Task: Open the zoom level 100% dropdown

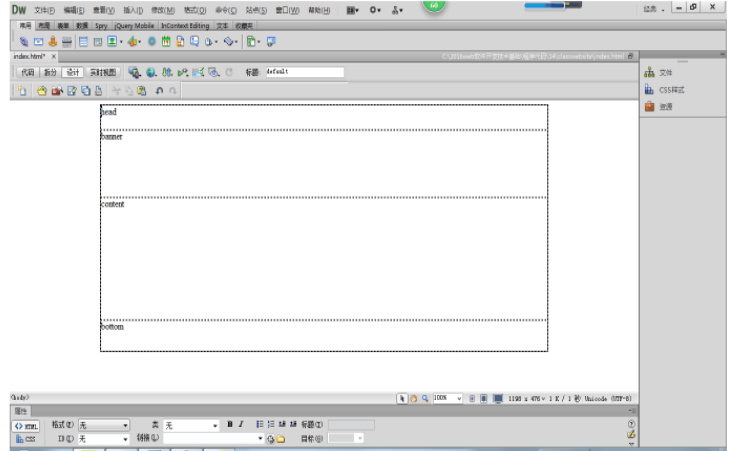Action: (459, 398)
